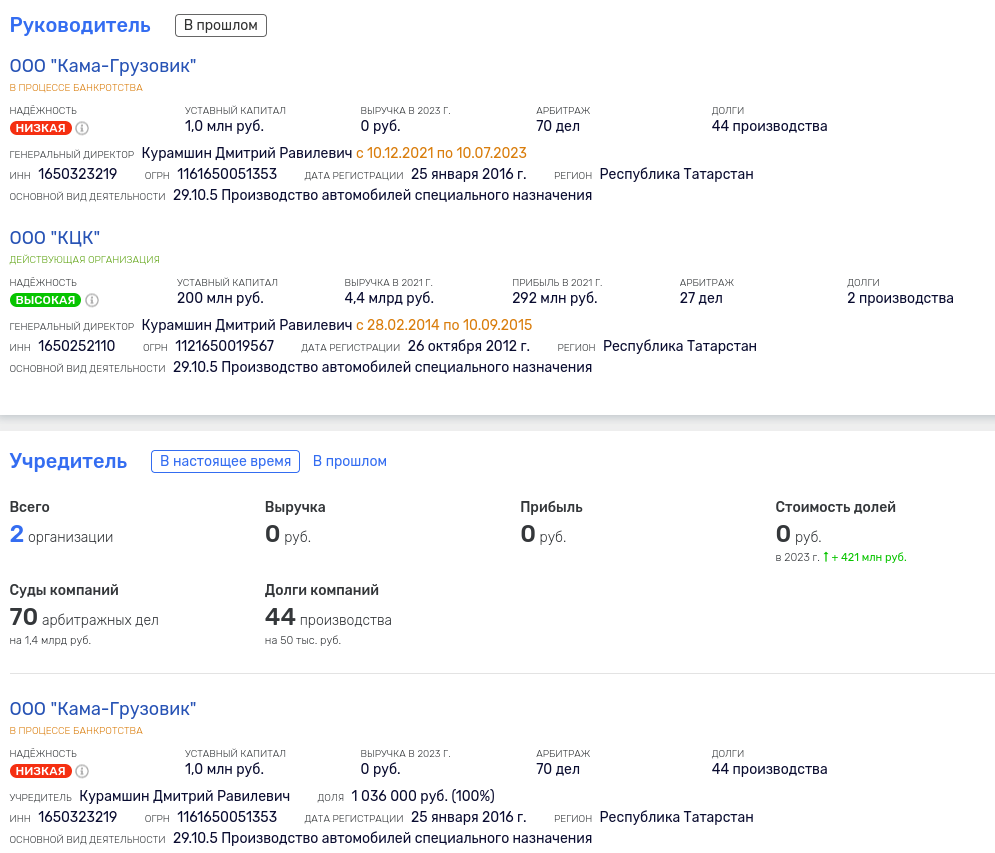
Task: Switch to "В настоящее время" founder tab
Action: tap(225, 461)
